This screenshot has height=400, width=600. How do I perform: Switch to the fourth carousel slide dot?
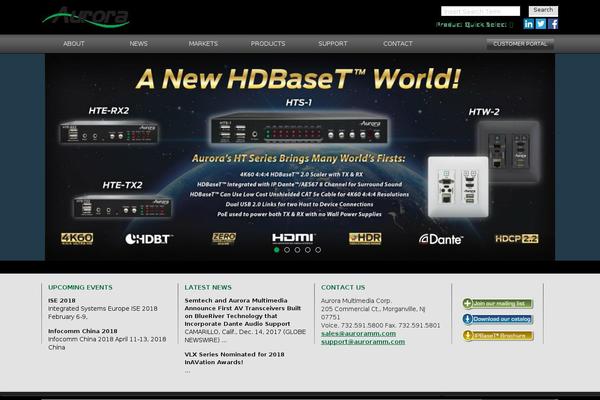(308, 250)
